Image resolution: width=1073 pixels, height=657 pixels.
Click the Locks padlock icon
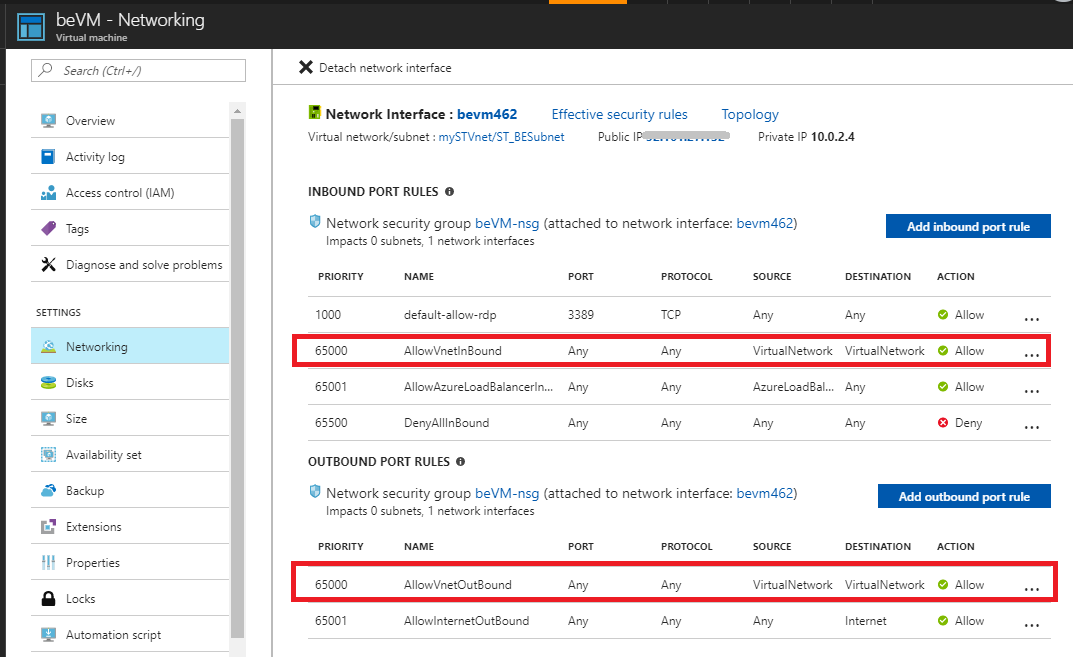pos(48,599)
